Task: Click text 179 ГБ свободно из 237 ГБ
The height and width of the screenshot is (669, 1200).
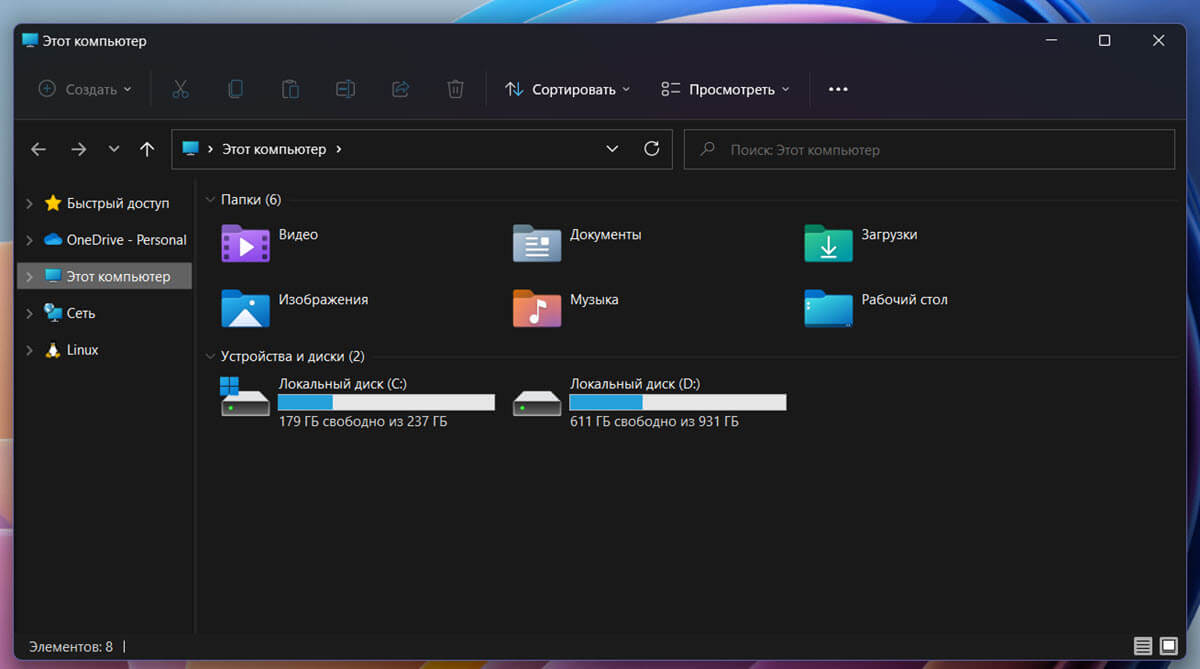Action: [x=363, y=422]
